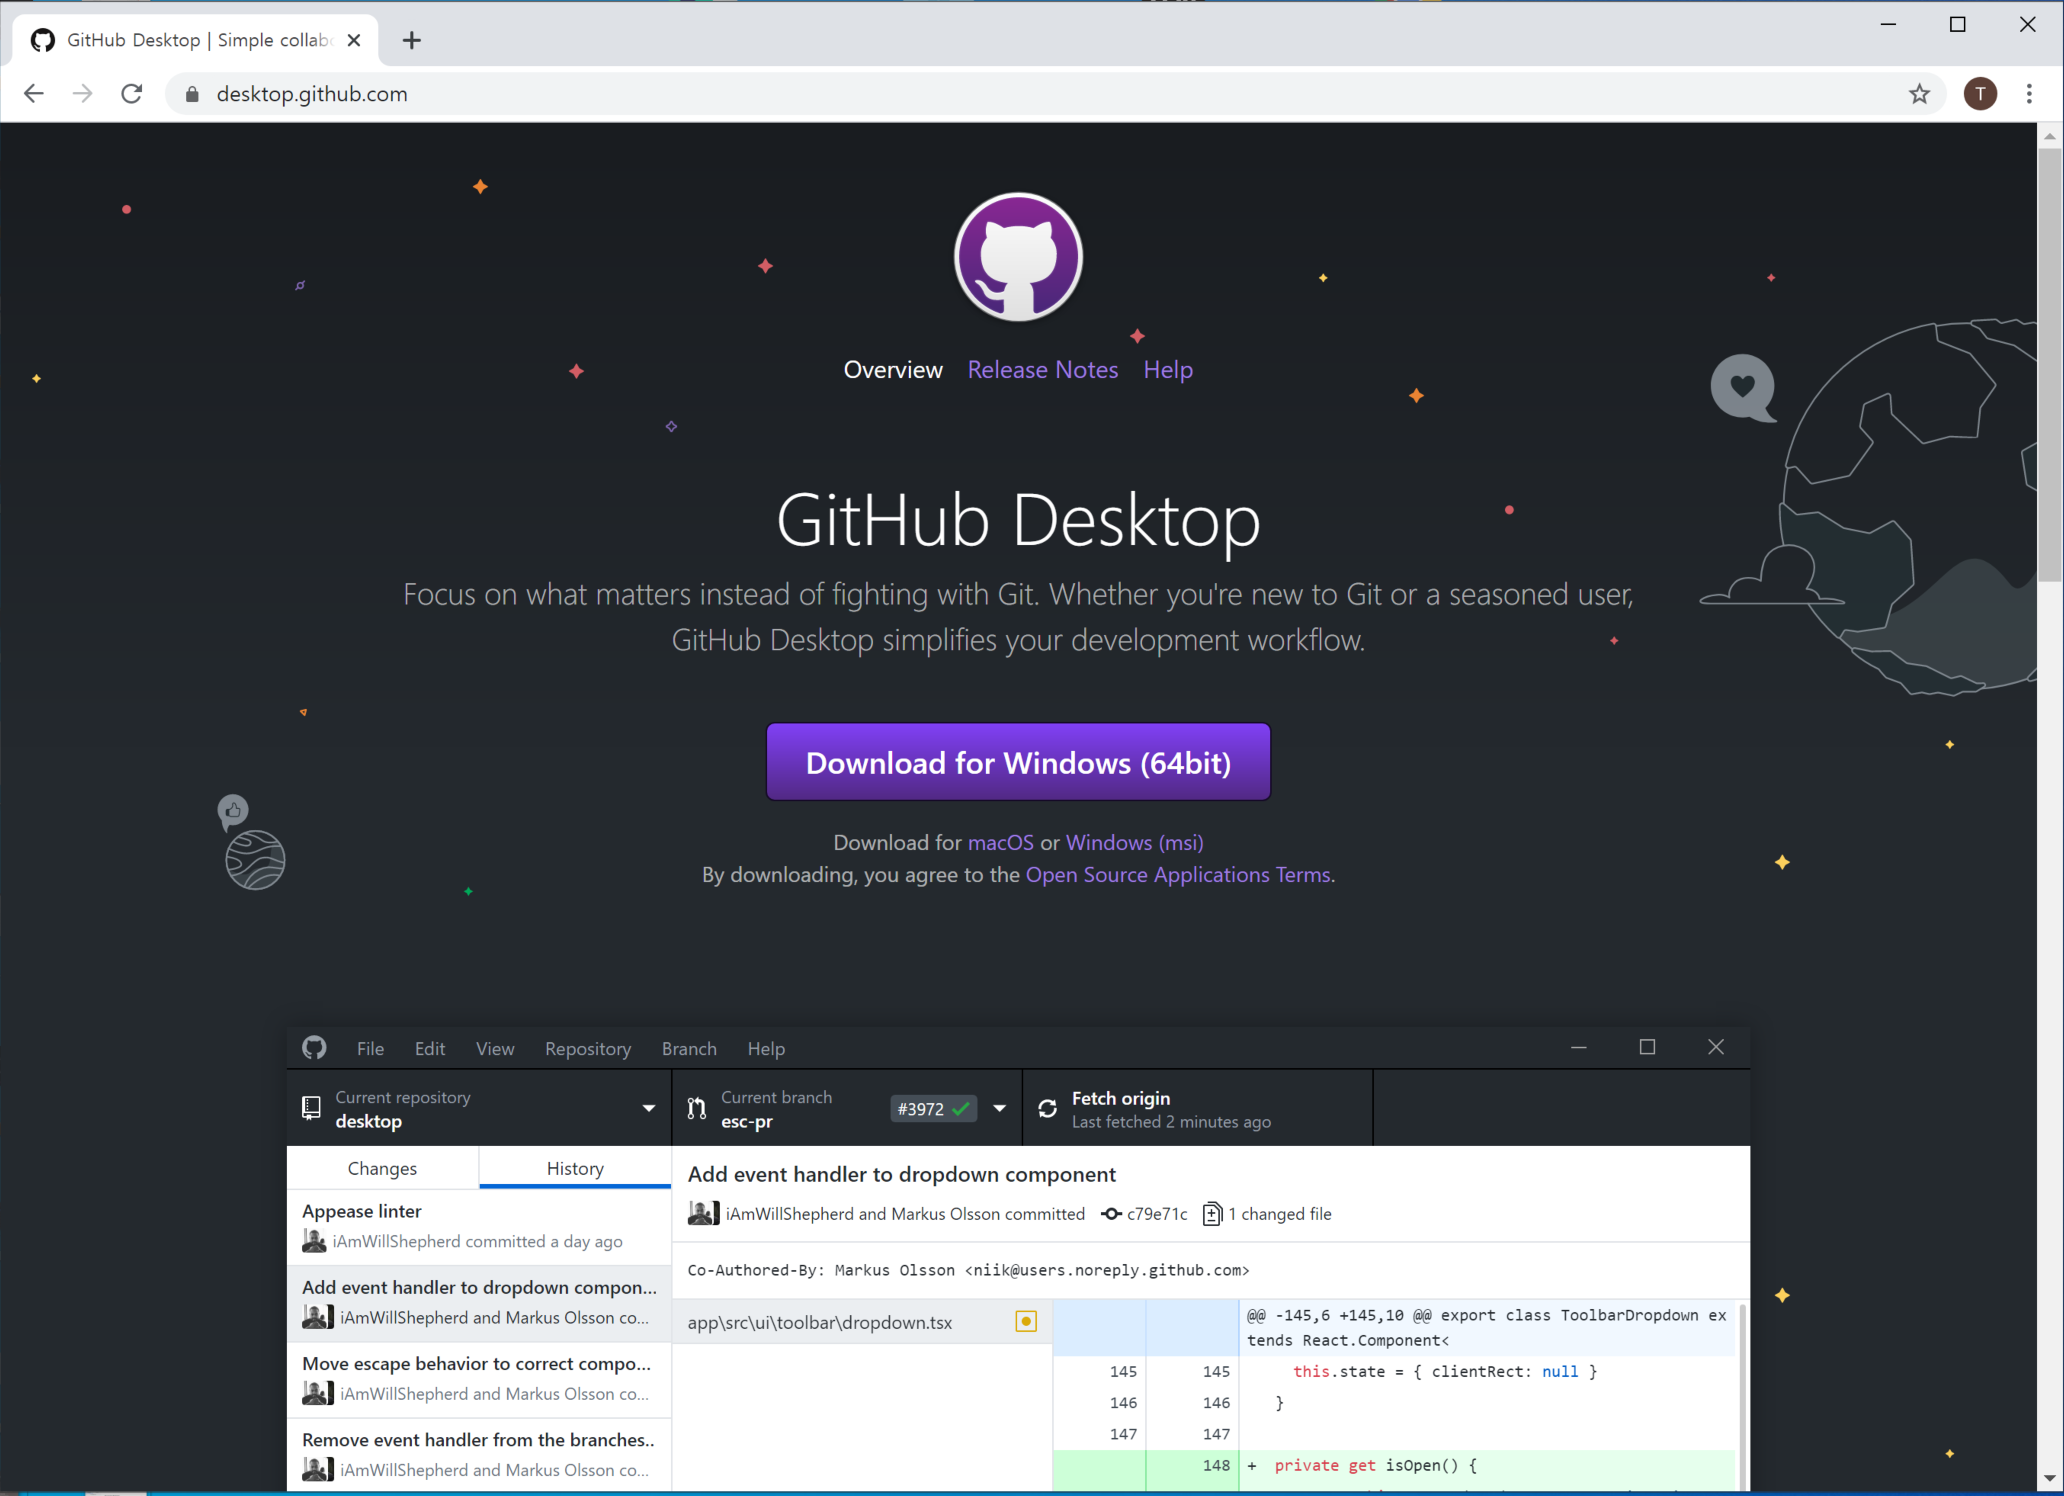The width and height of the screenshot is (2064, 1496).
Task: Open the Repository menu
Action: (588, 1049)
